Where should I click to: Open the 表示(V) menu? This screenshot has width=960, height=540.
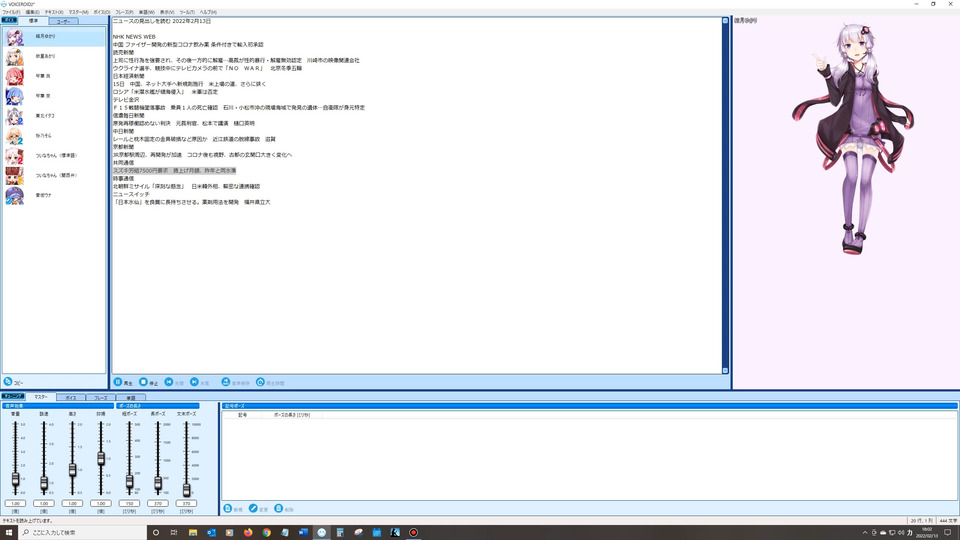coord(167,12)
